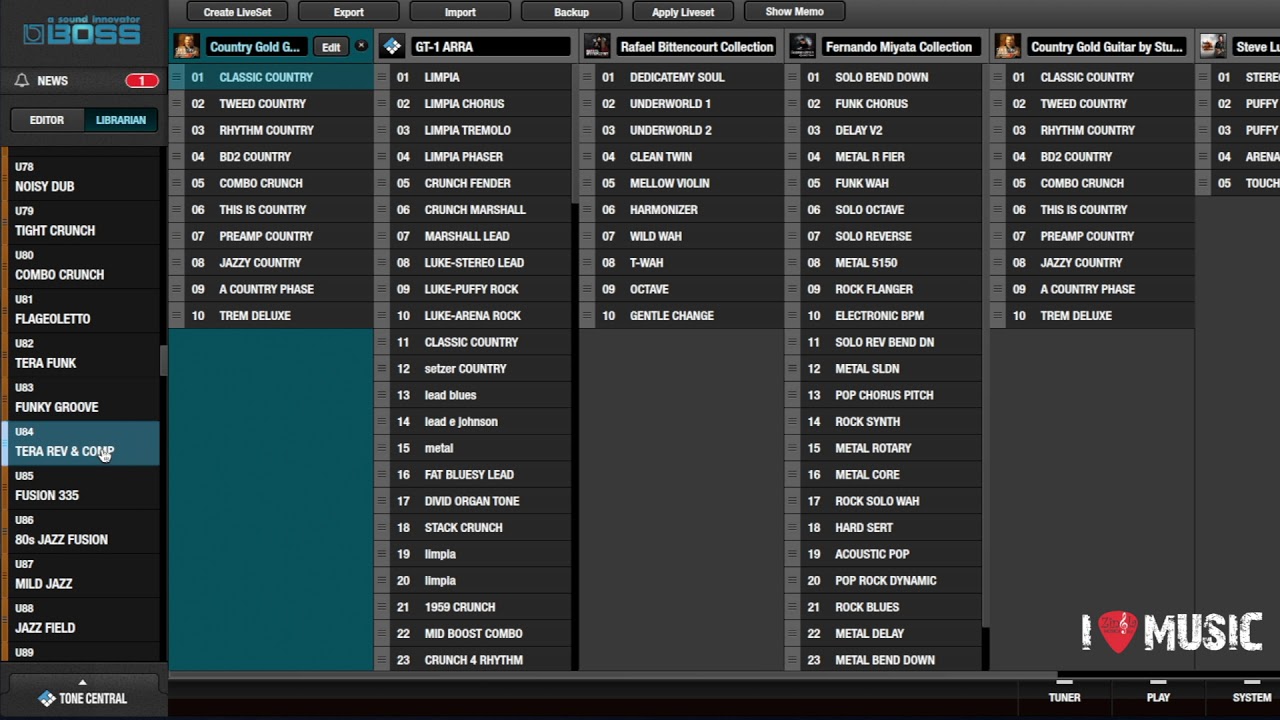Select 02 UNDERWORLD 1 patch
This screenshot has height=720, width=1280.
(x=680, y=103)
